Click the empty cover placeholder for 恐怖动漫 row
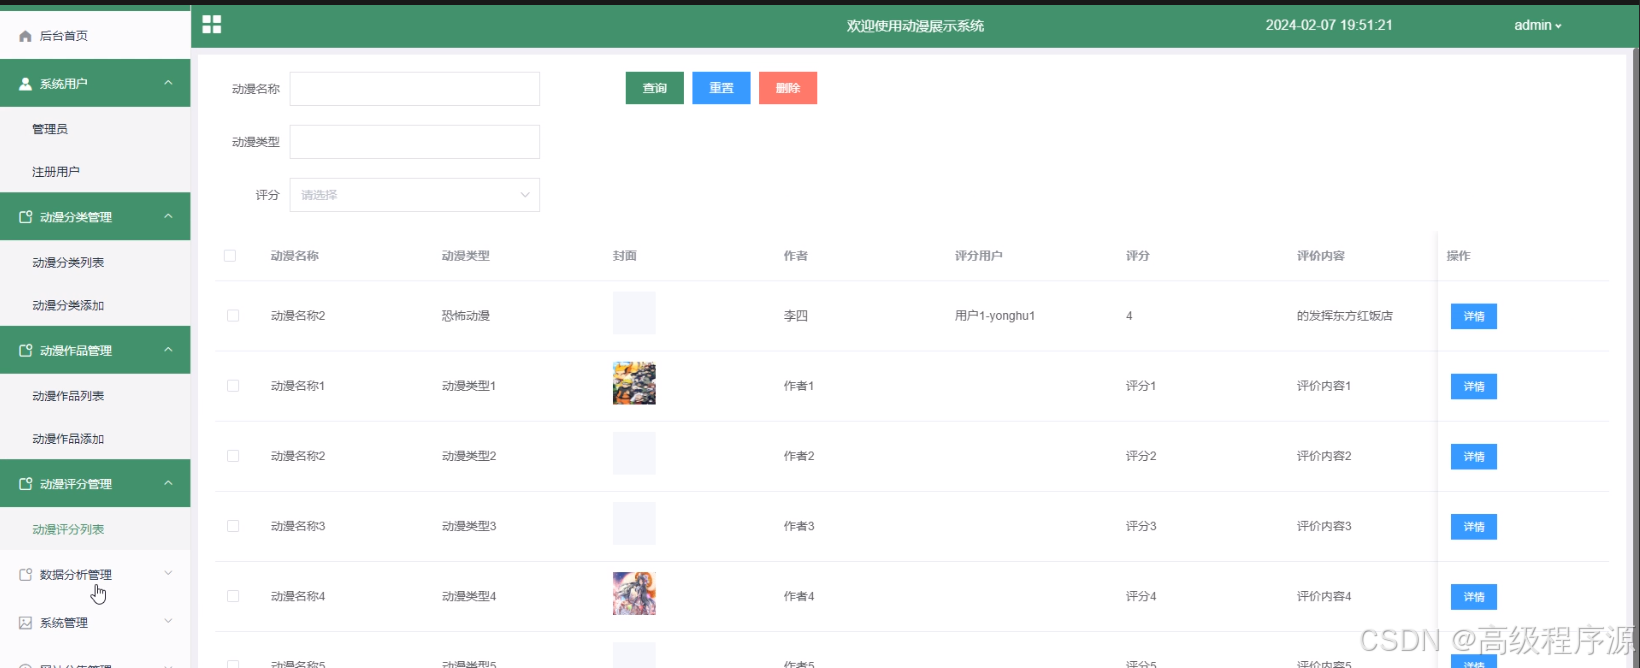Viewport: 1640px width, 668px height. (x=634, y=313)
